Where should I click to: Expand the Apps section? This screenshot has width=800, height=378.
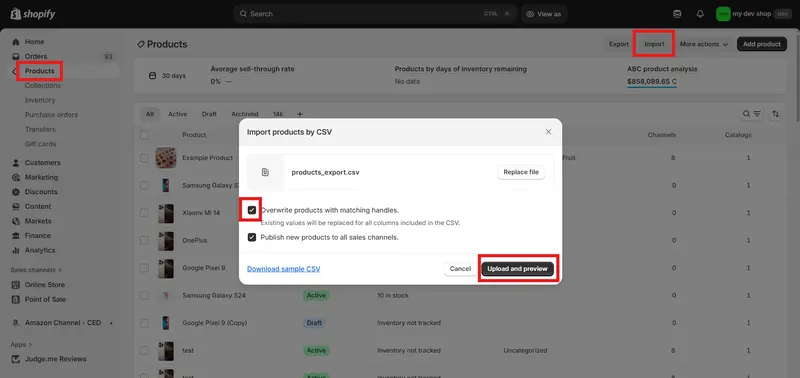21,345
